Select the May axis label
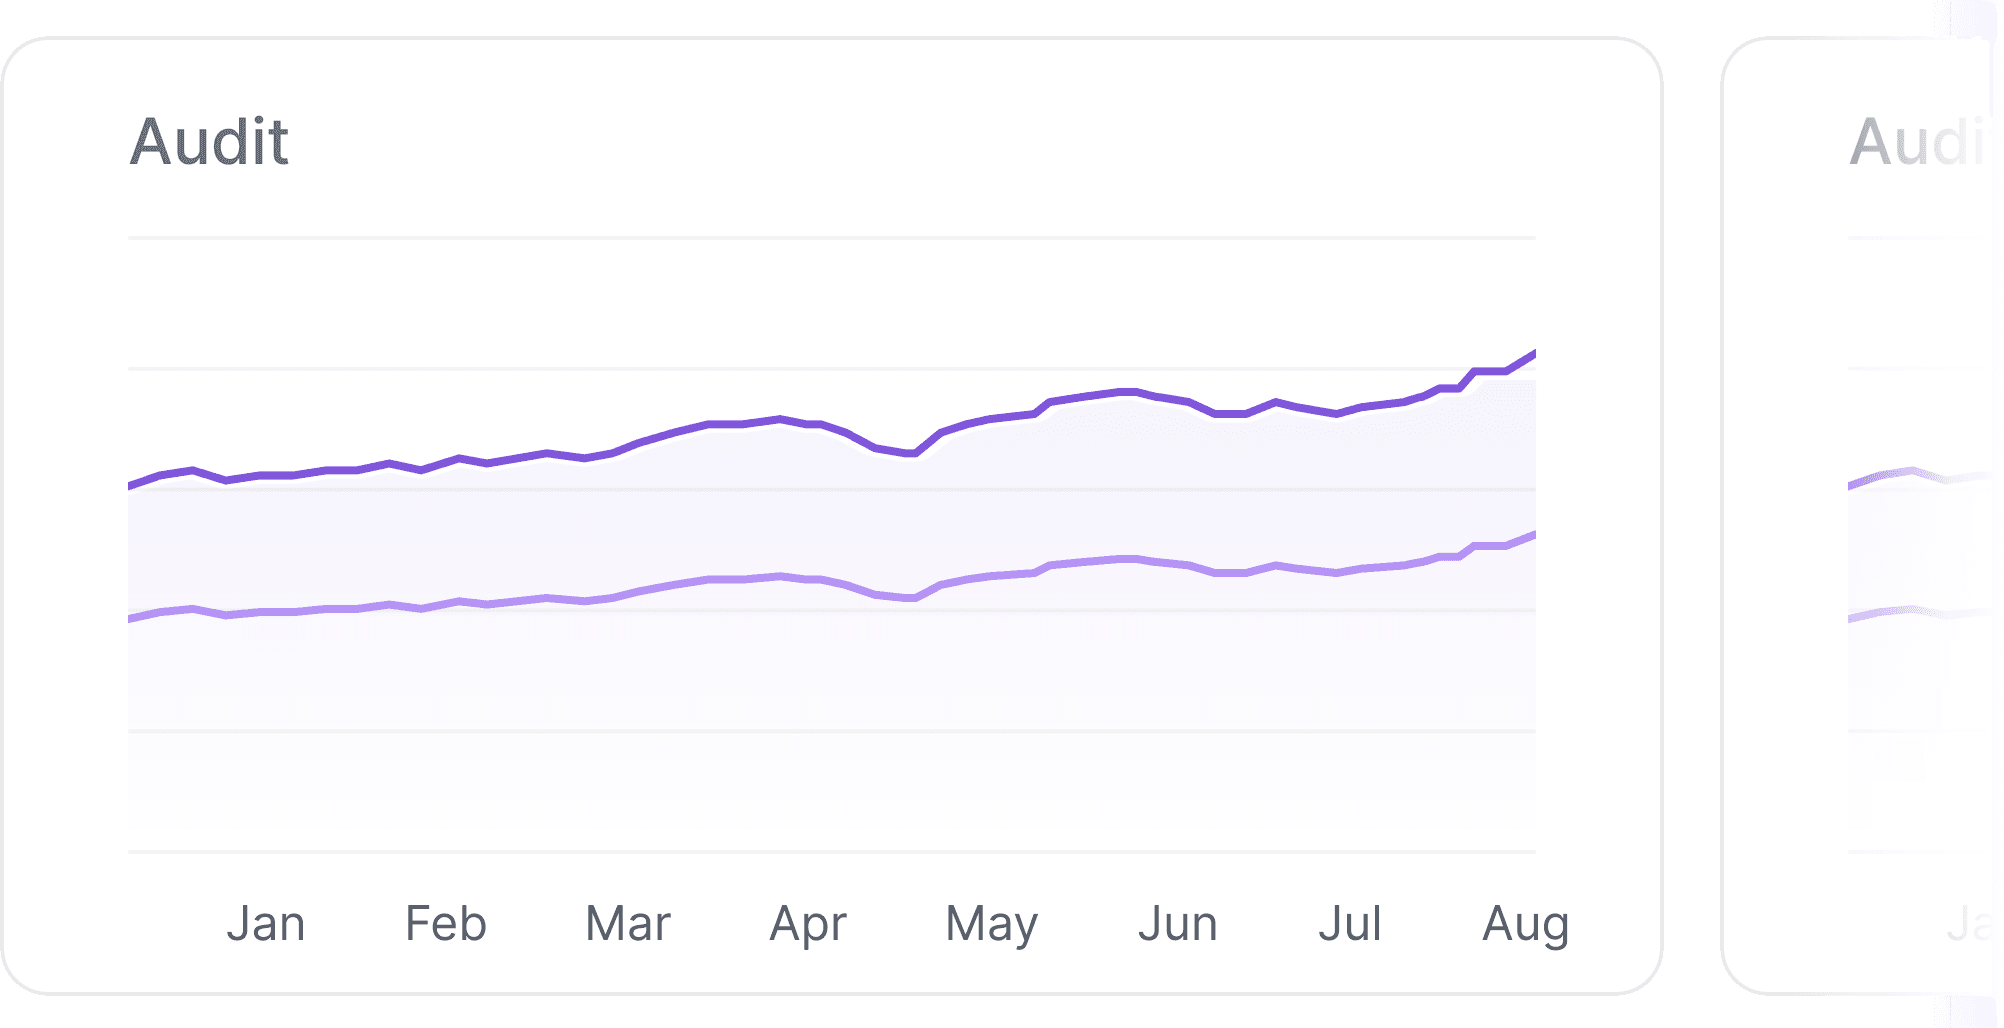Viewport: 2004px width, 1028px height. (x=991, y=925)
